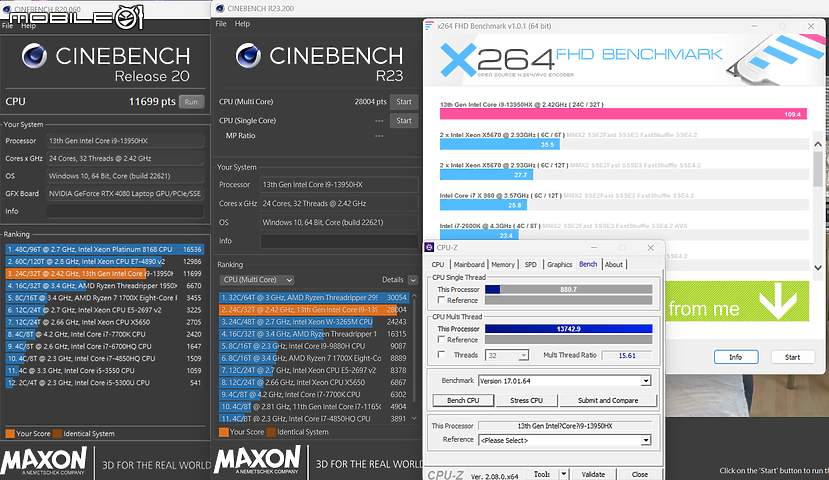Click the Stress CPU button

526,400
